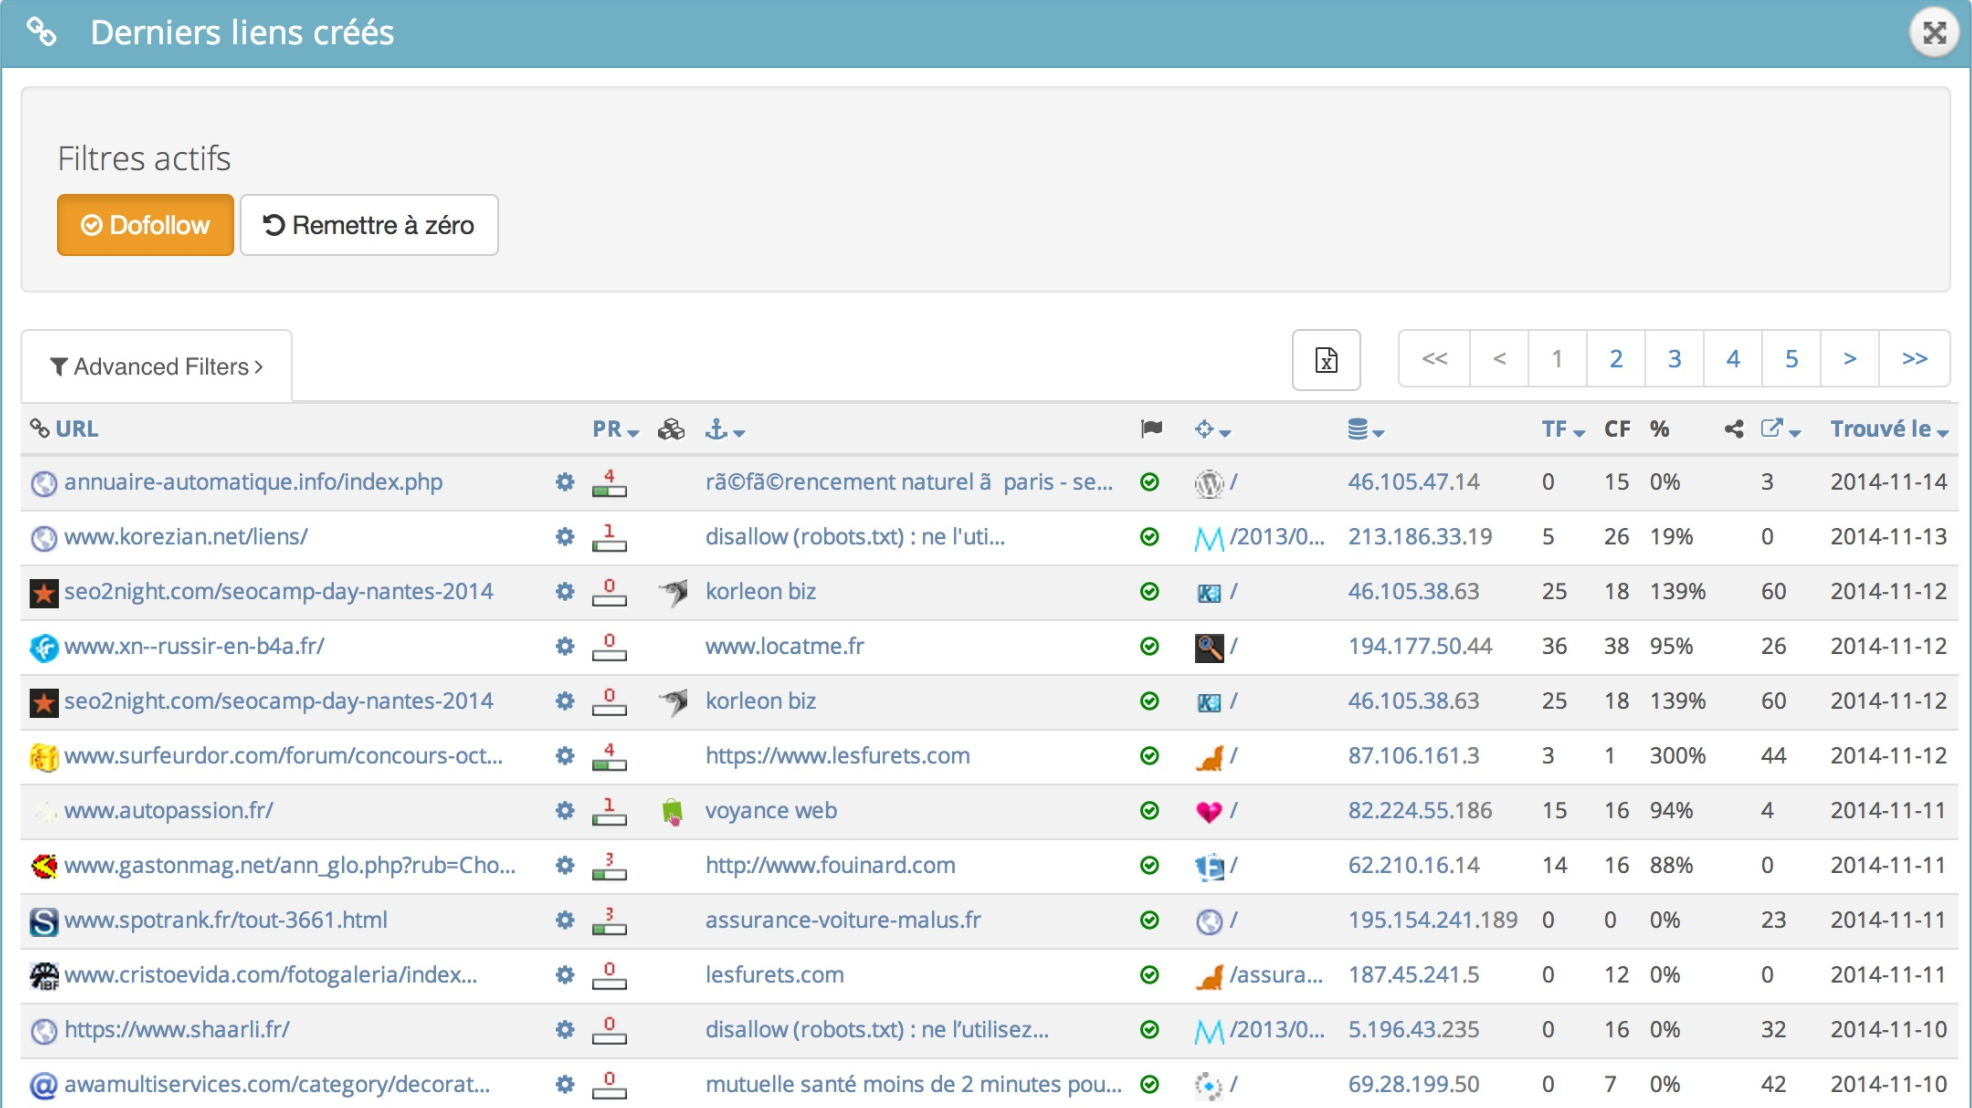Click the anchor icon column header
This screenshot has width=1972, height=1108.
tap(716, 429)
